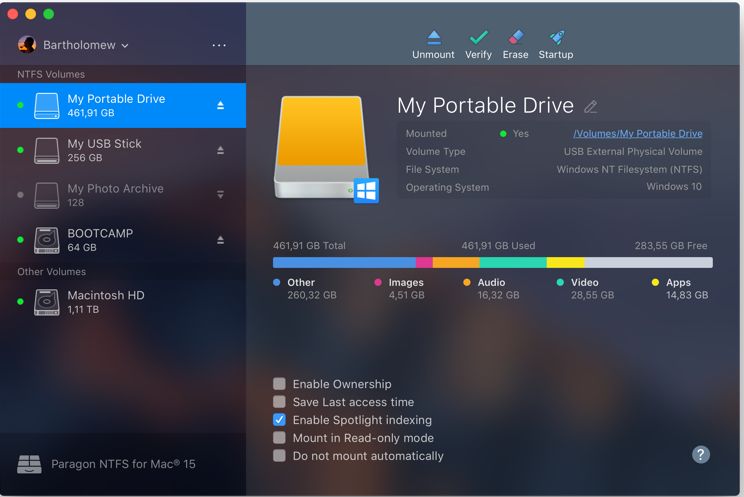The height and width of the screenshot is (497, 744).
Task: Click pencil icon to rename drive
Action: tap(590, 106)
